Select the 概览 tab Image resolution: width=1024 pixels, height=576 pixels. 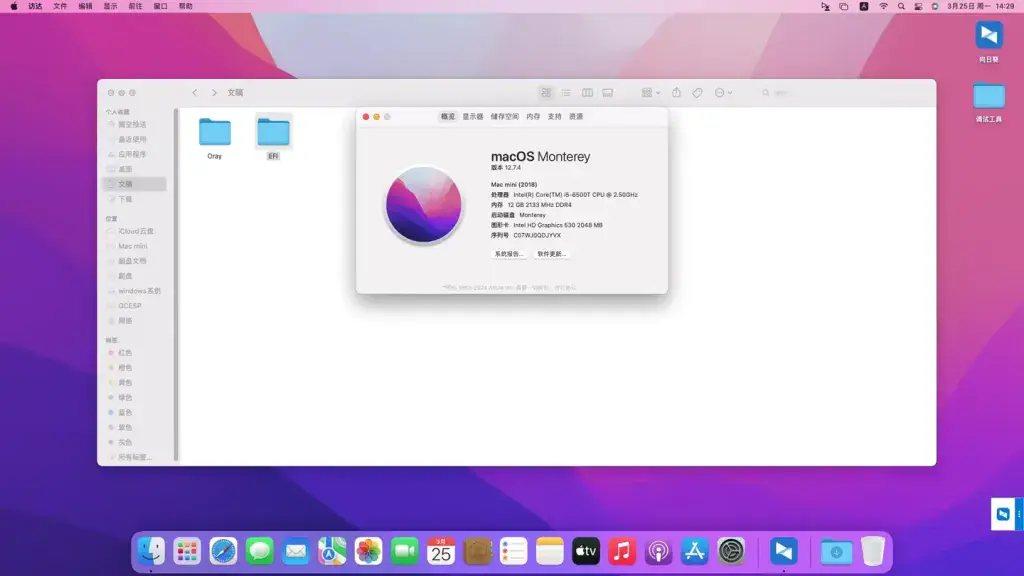(447, 116)
